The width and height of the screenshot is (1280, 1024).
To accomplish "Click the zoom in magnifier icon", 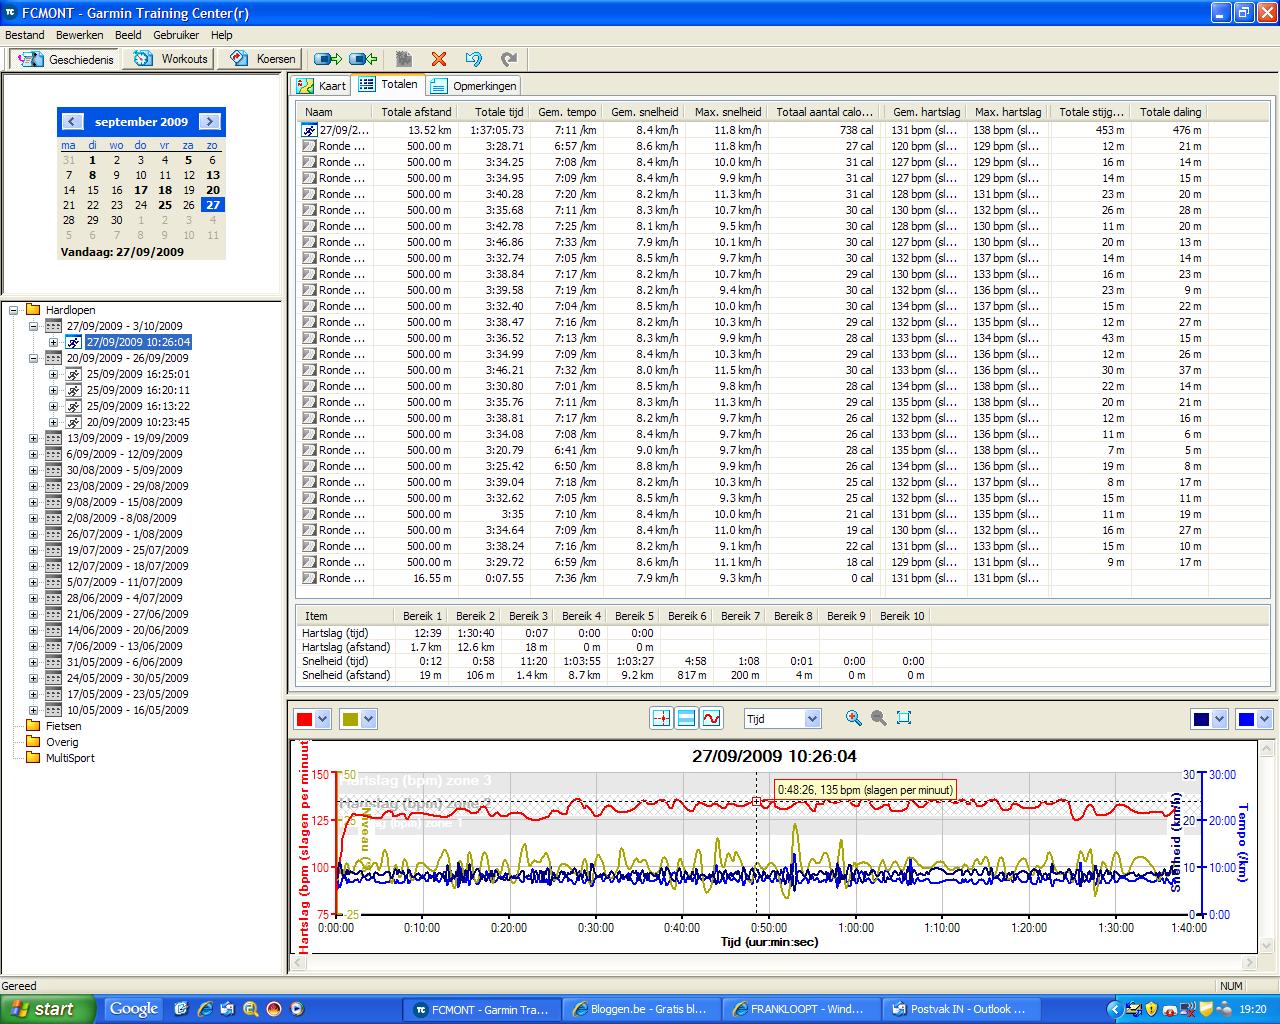I will pyautogui.click(x=853, y=718).
